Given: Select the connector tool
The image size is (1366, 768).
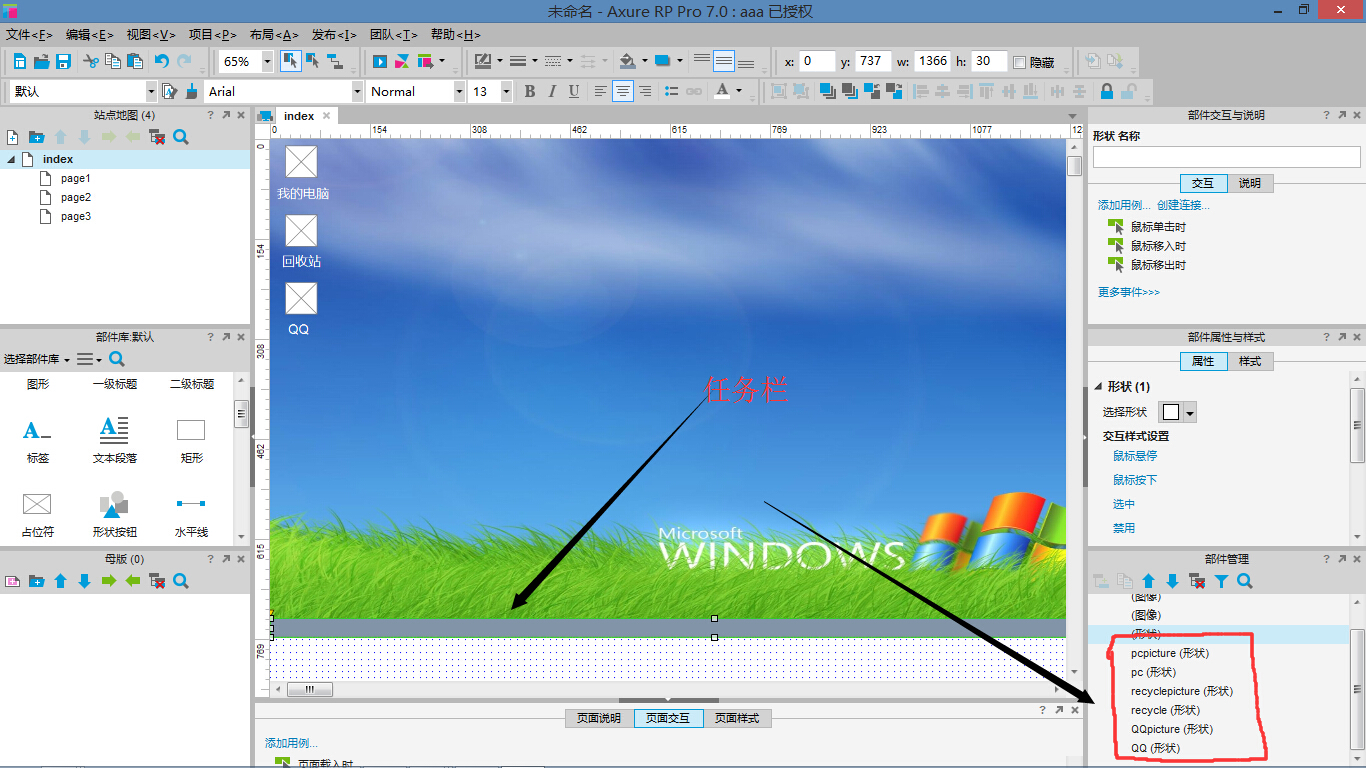Looking at the screenshot, I should tap(335, 61).
